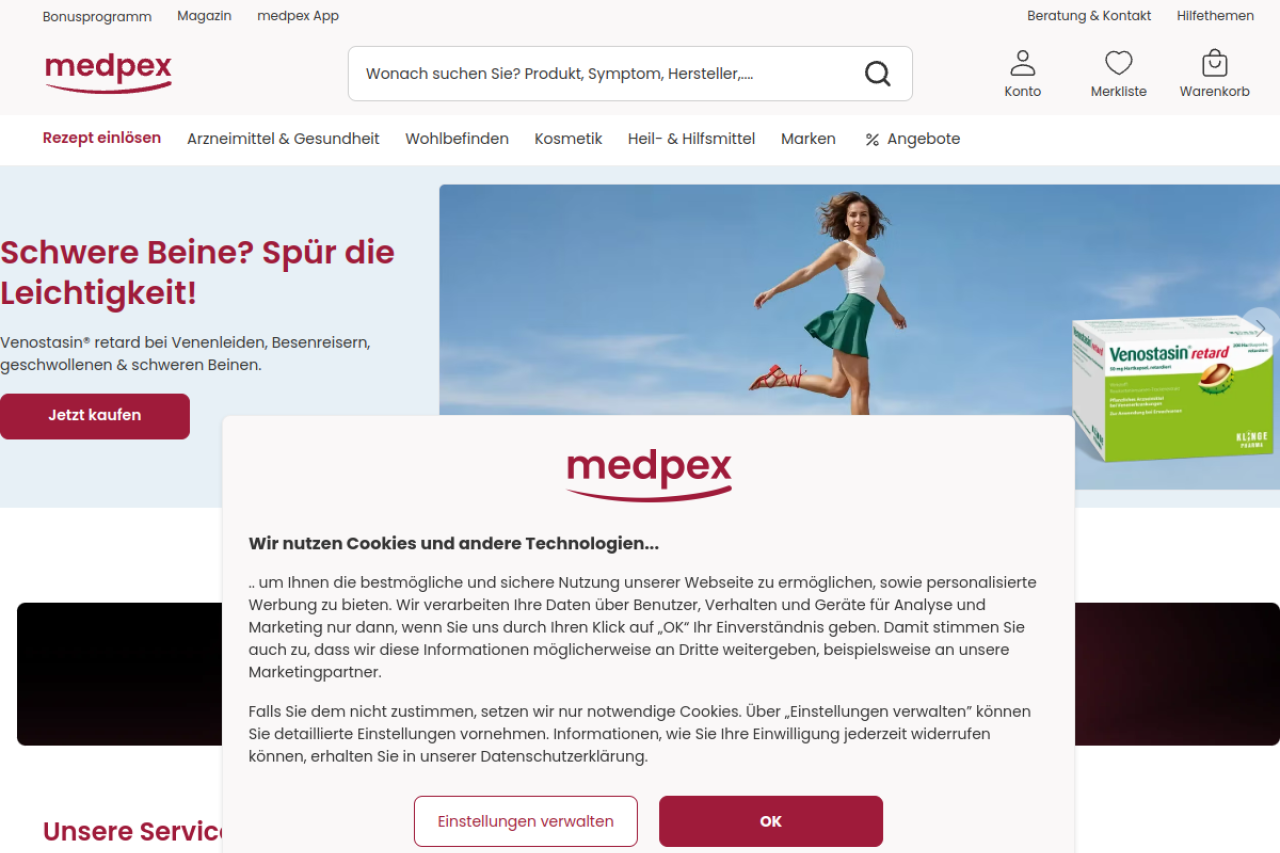This screenshot has height=853, width=1280.
Task: Select the Marken navigation item
Action: coord(808,139)
